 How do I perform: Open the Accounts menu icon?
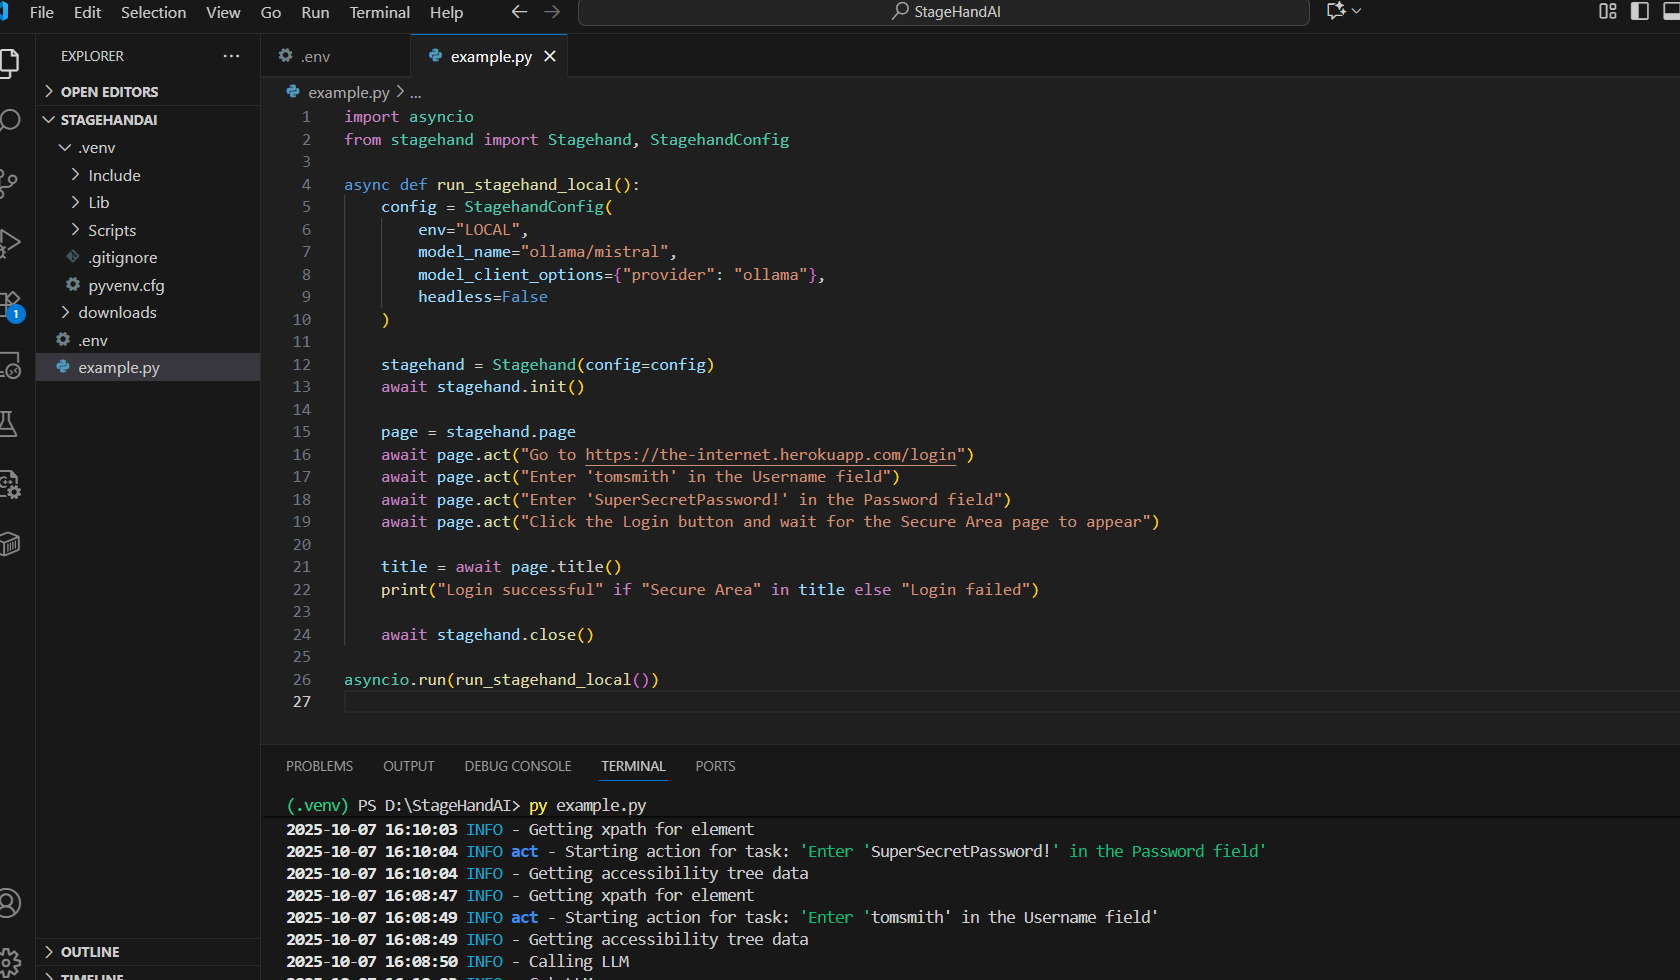pos(10,903)
